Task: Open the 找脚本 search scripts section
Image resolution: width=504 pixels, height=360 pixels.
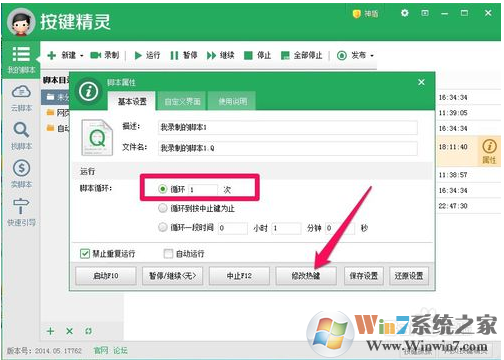Action: point(21,136)
